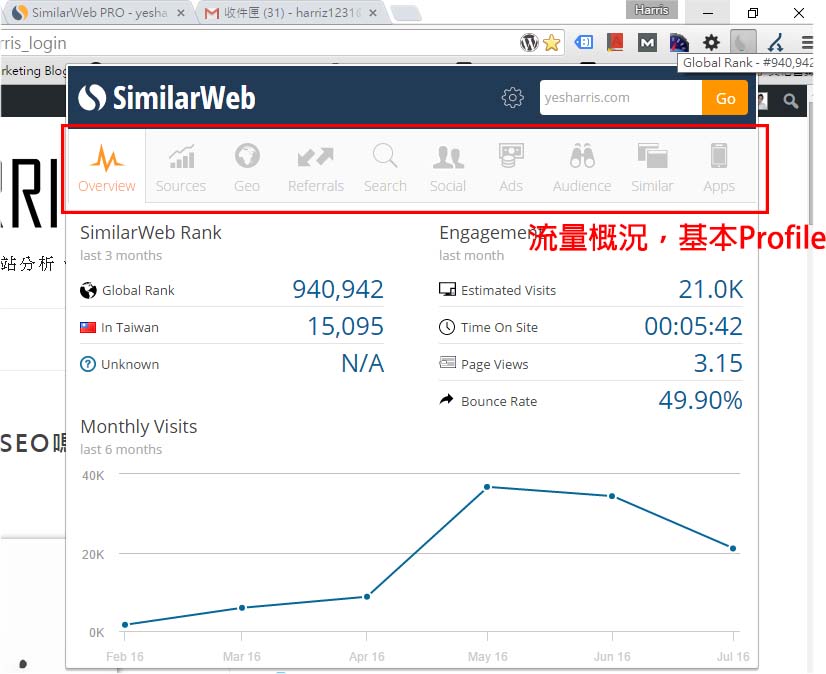The width and height of the screenshot is (826, 674).
Task: Select the Overview tab
Action: tap(107, 167)
